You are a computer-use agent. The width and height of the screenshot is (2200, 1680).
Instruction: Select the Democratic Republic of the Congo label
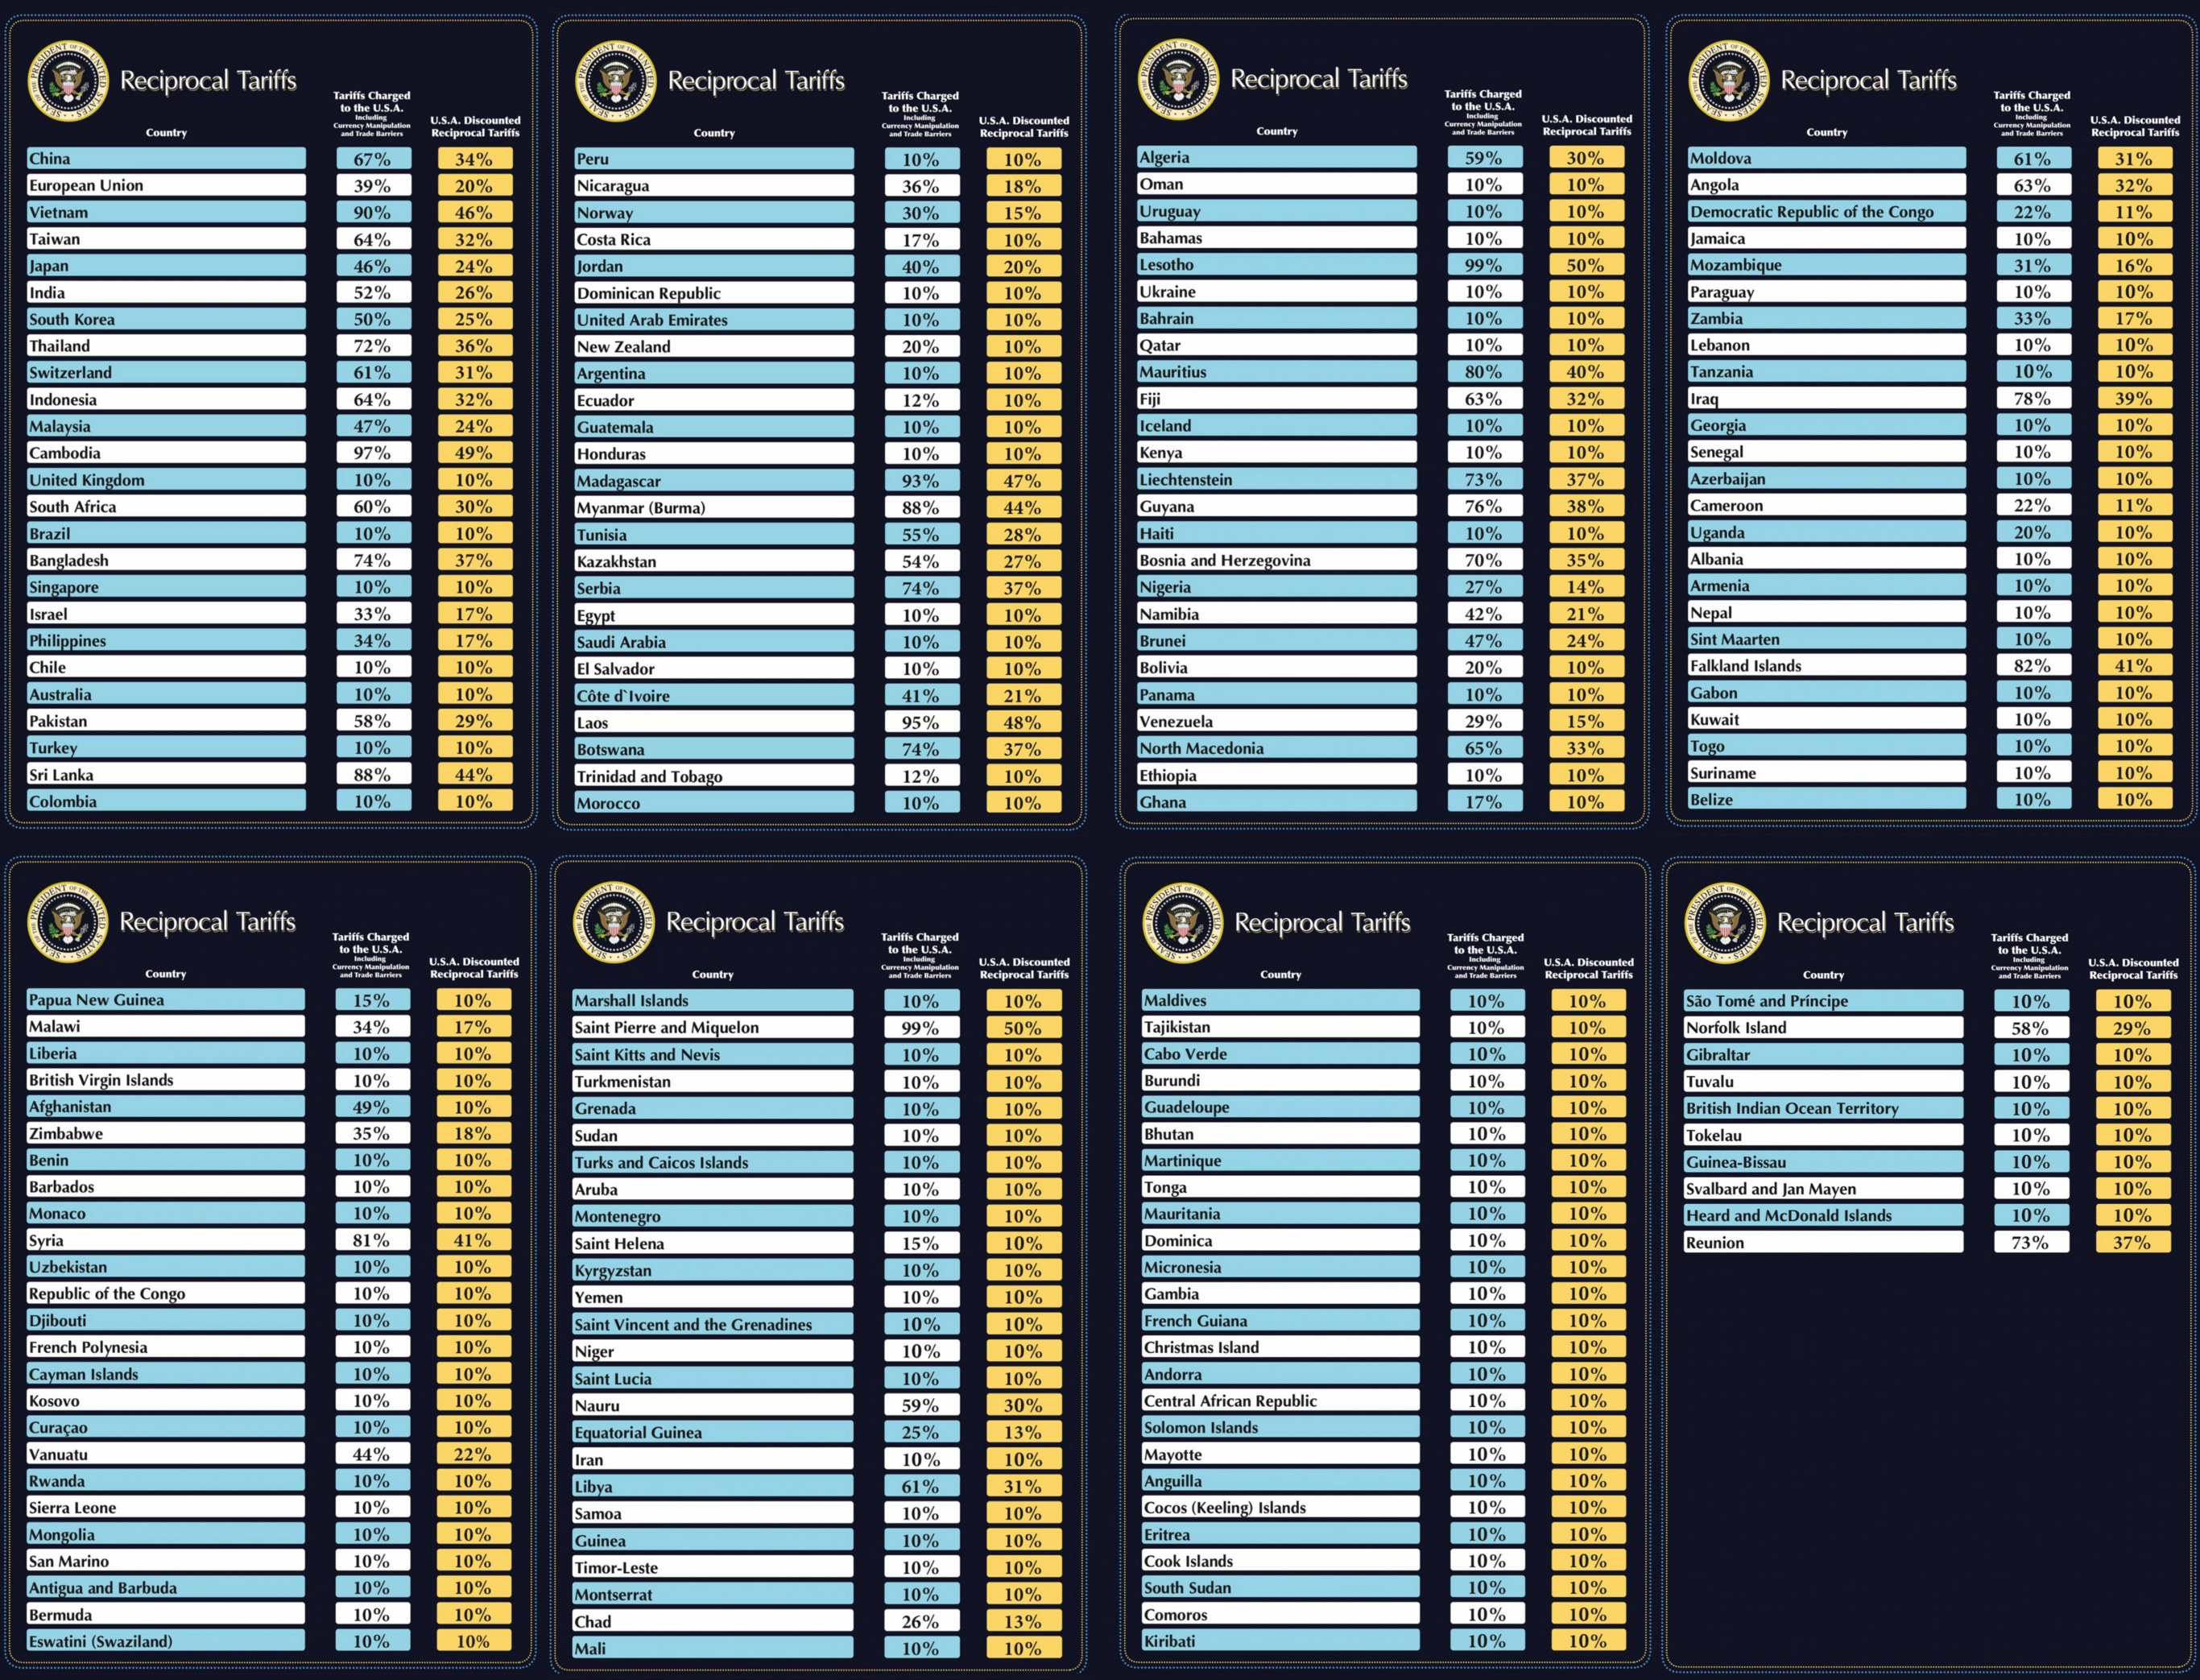1827,211
